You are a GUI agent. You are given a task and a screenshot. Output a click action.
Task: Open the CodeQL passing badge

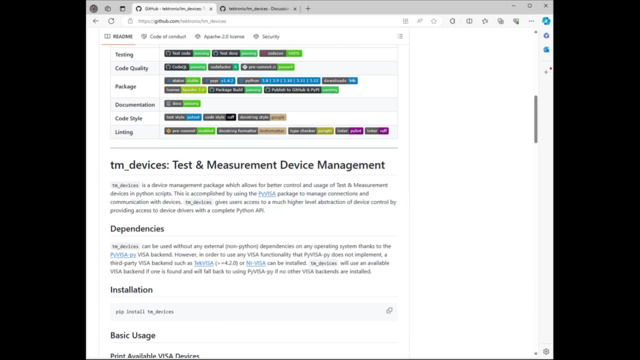186,67
